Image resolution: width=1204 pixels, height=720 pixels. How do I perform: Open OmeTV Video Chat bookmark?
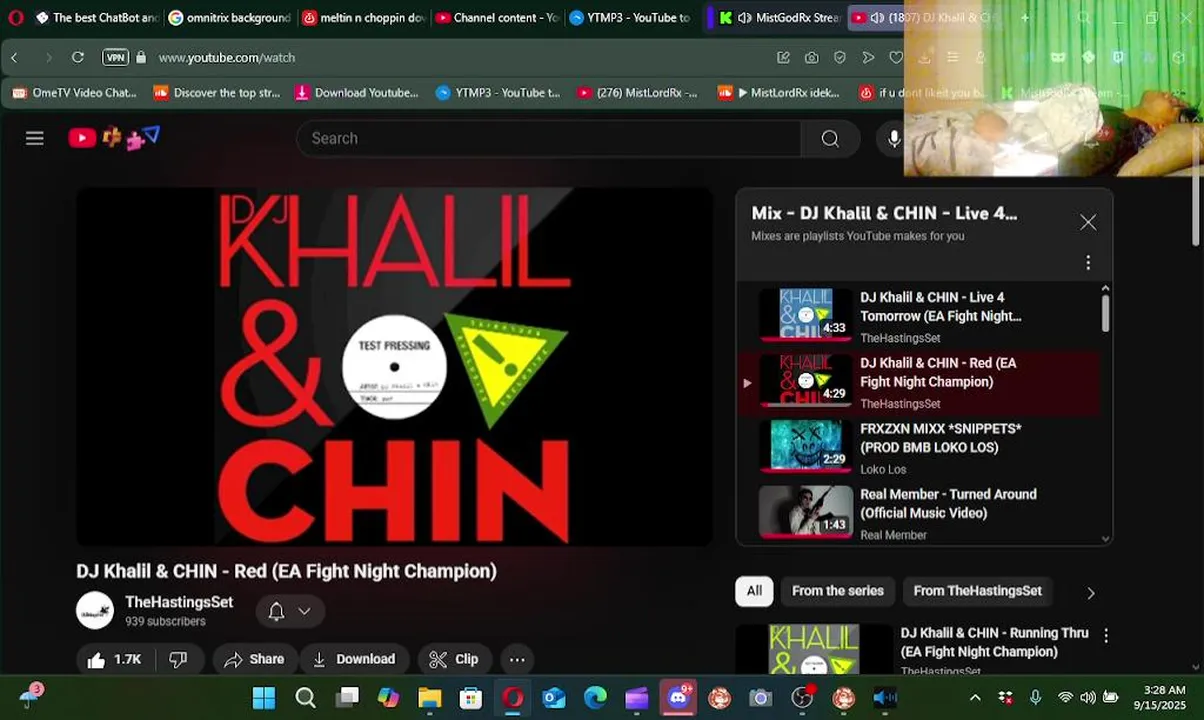[74, 93]
